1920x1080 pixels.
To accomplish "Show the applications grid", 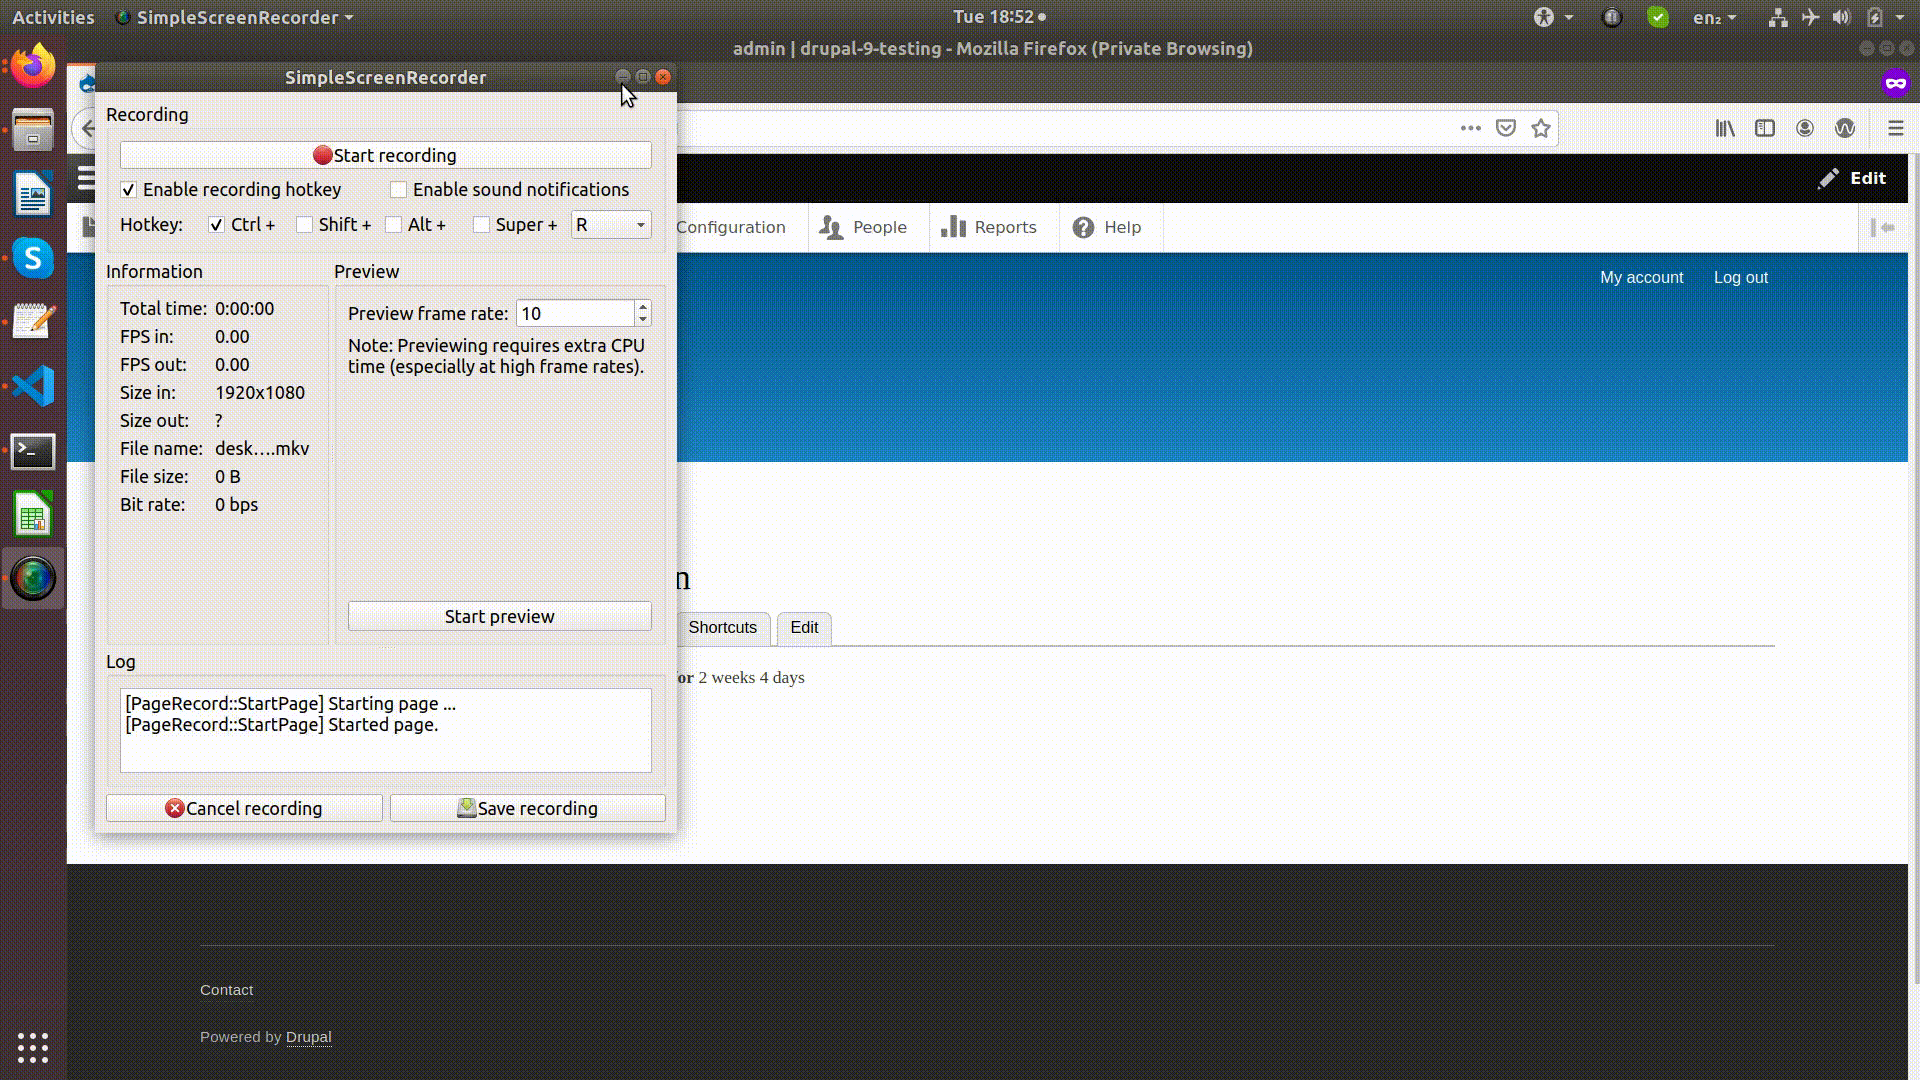I will click(33, 1047).
